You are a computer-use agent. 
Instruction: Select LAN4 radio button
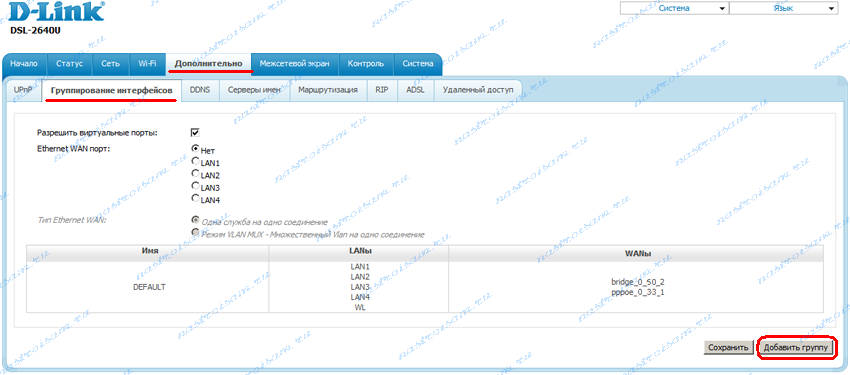tap(195, 198)
